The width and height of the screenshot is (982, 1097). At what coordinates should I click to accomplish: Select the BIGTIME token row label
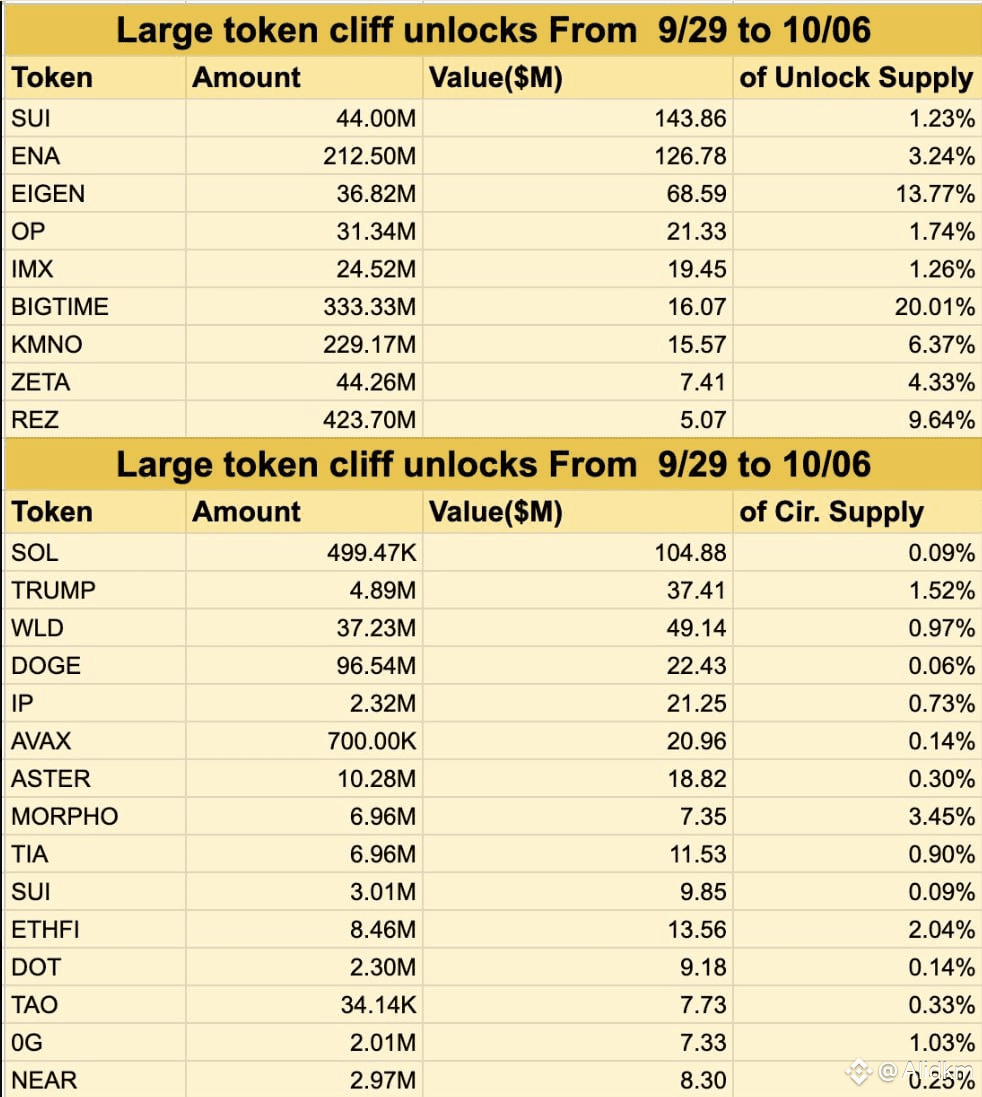95,307
